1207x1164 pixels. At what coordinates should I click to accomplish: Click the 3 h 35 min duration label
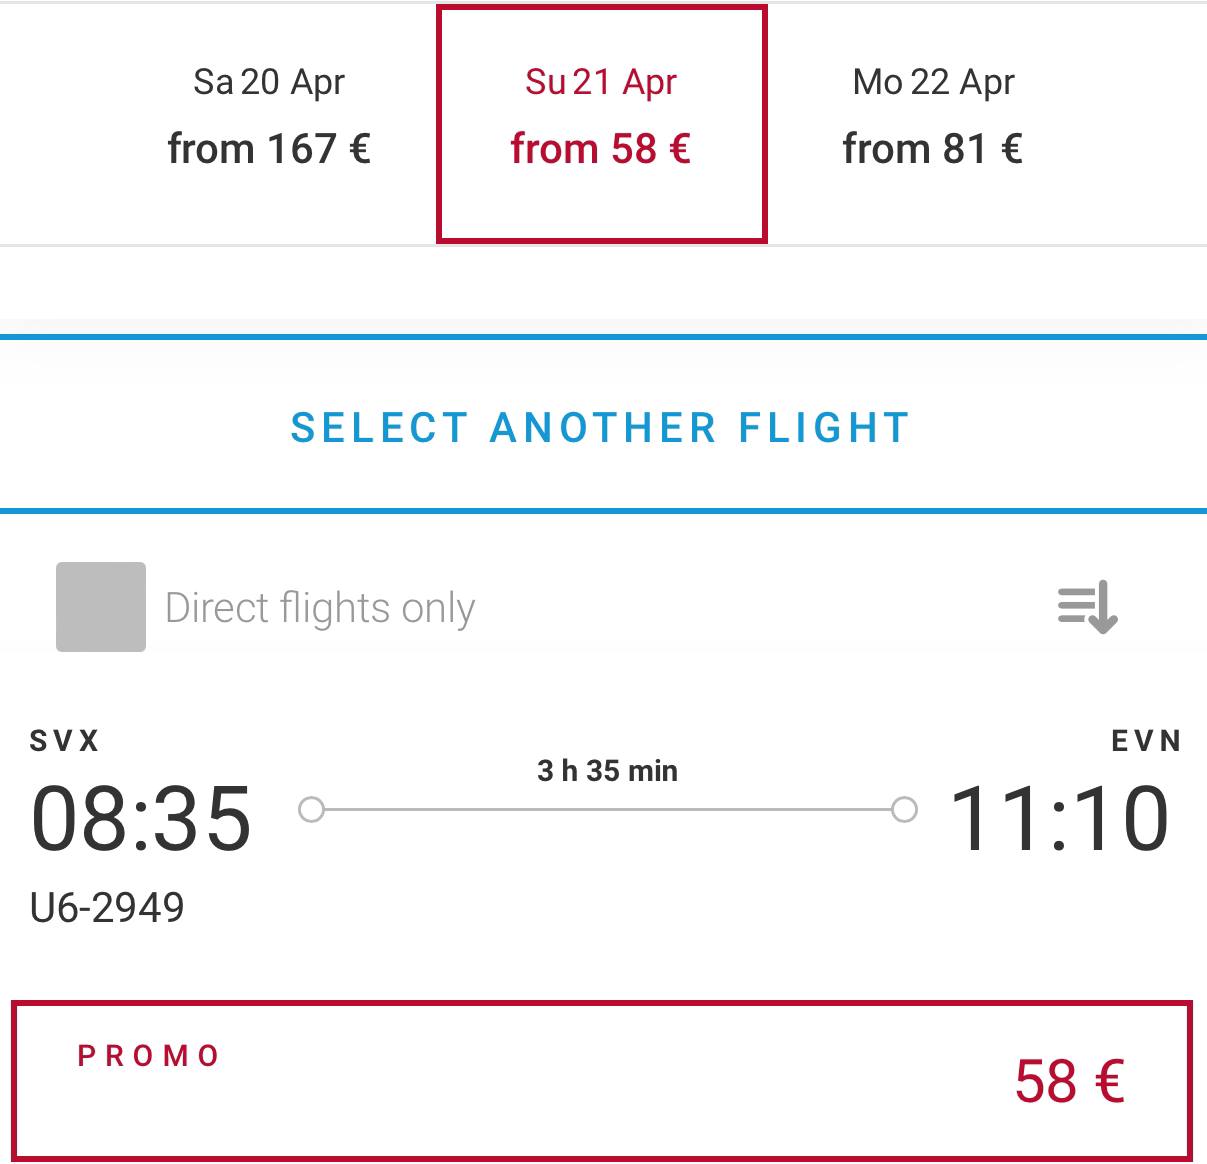click(x=607, y=771)
